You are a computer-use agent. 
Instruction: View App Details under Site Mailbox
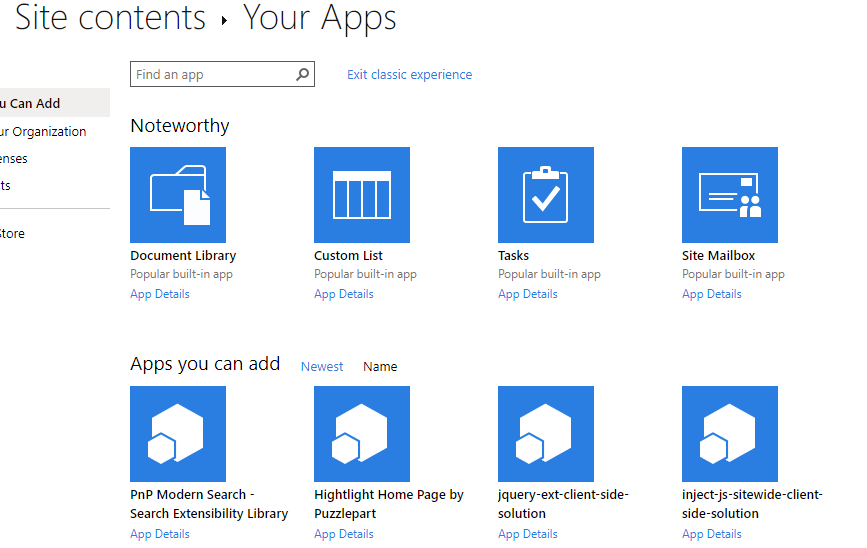[x=712, y=294]
